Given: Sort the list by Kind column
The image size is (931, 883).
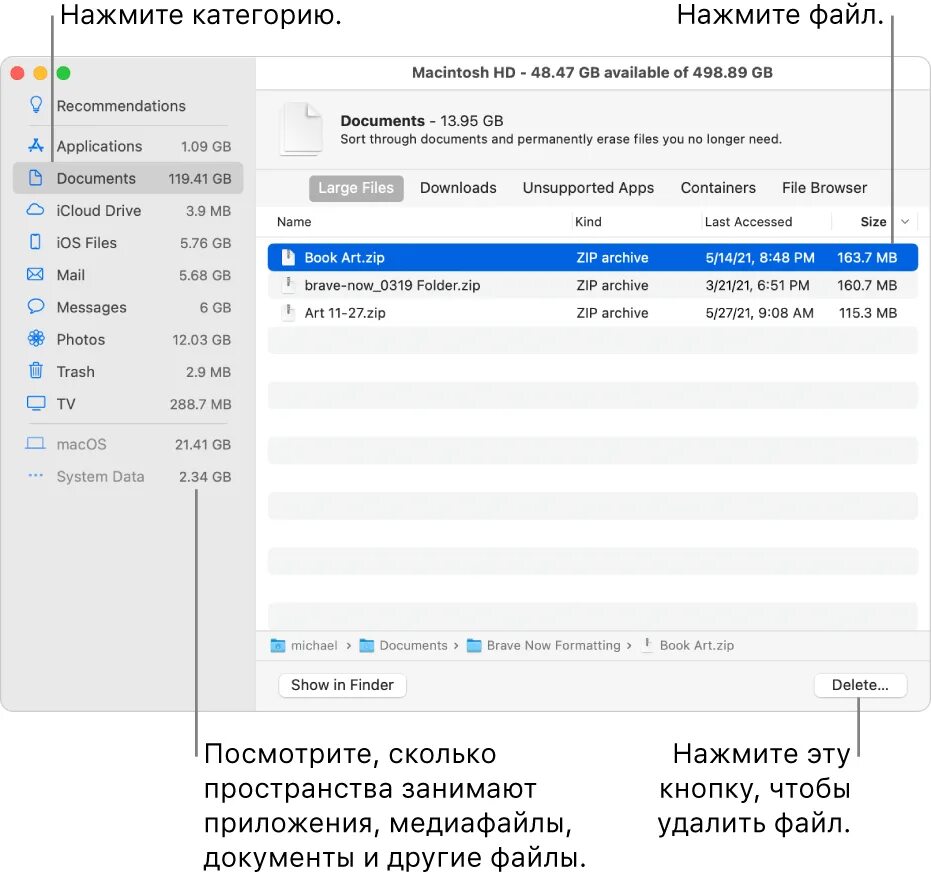Looking at the screenshot, I should (588, 221).
